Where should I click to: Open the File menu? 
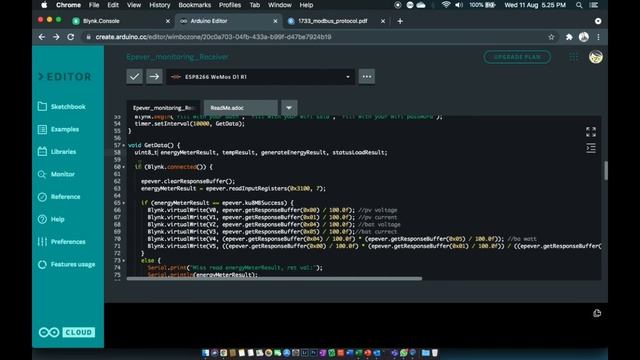(94, 5)
